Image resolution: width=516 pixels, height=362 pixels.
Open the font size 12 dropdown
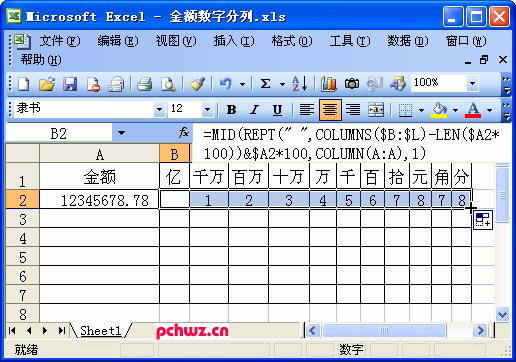[x=207, y=109]
